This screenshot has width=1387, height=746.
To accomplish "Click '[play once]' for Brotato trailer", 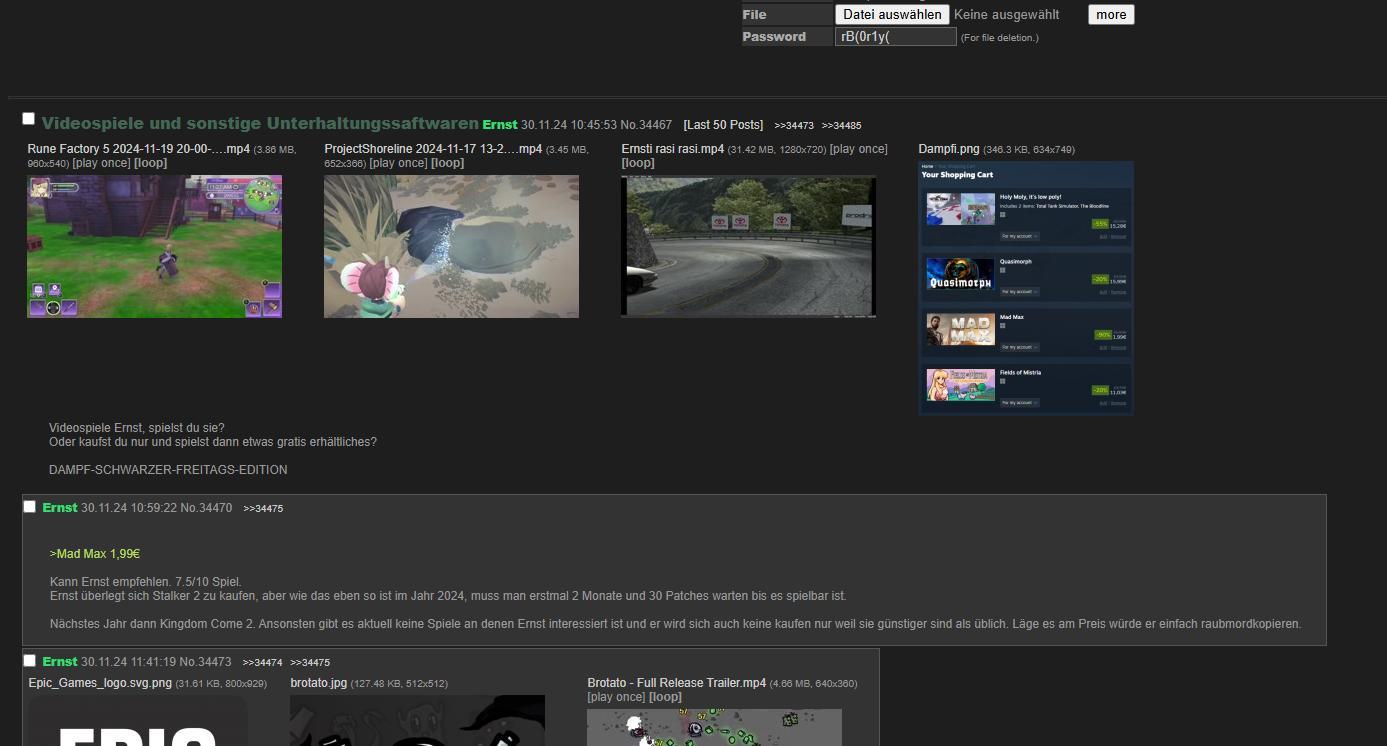I will click(x=617, y=697).
